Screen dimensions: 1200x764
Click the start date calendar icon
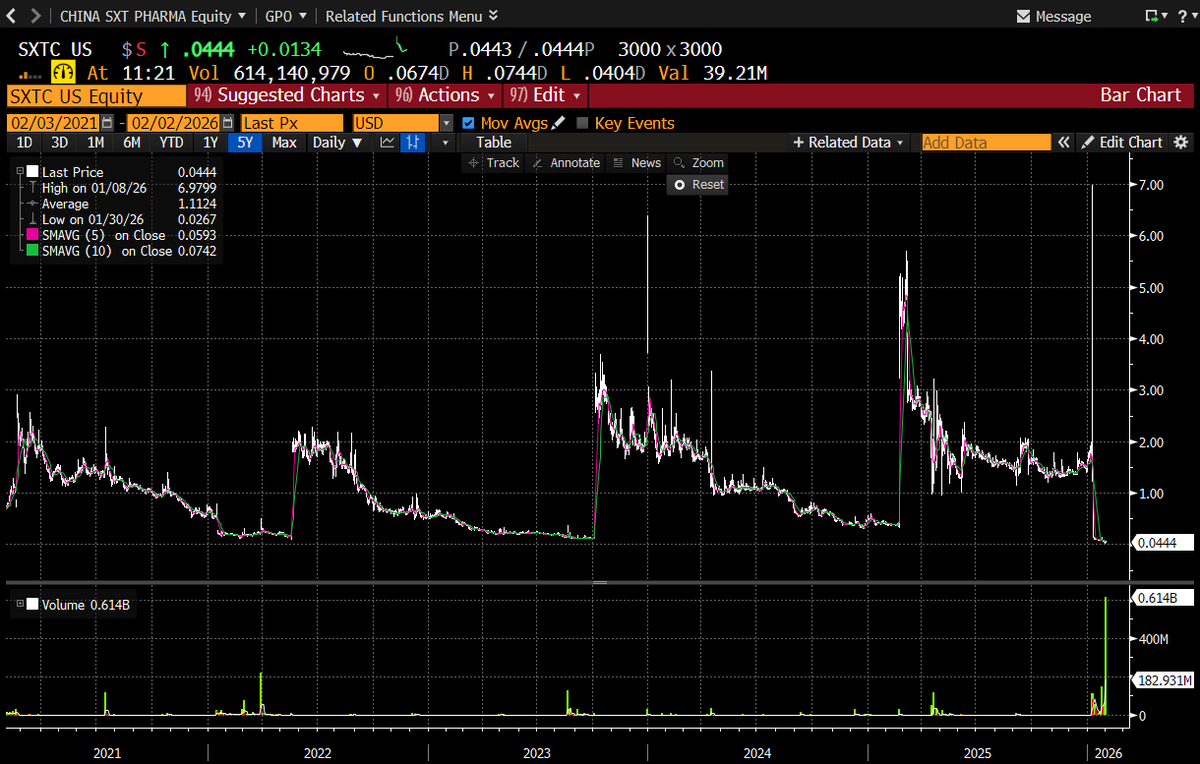(x=109, y=123)
